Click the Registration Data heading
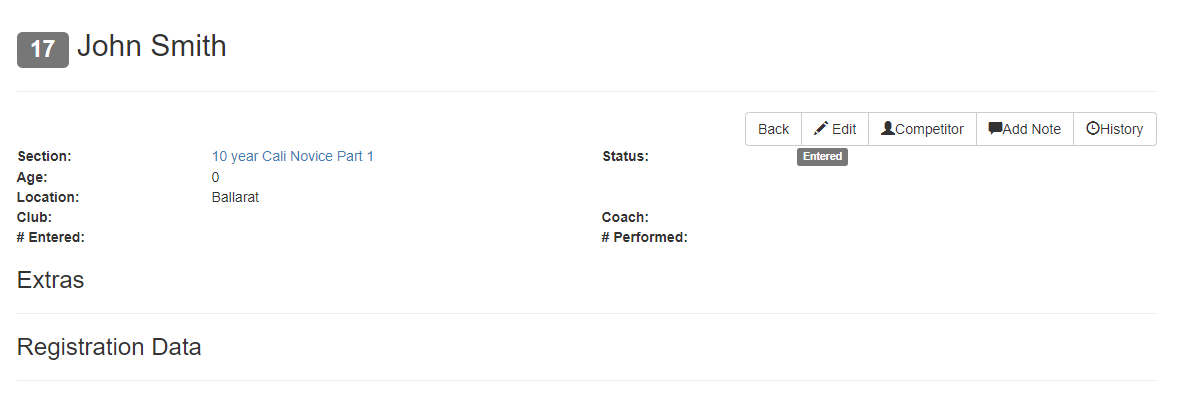This screenshot has width=1188, height=400. (109, 347)
